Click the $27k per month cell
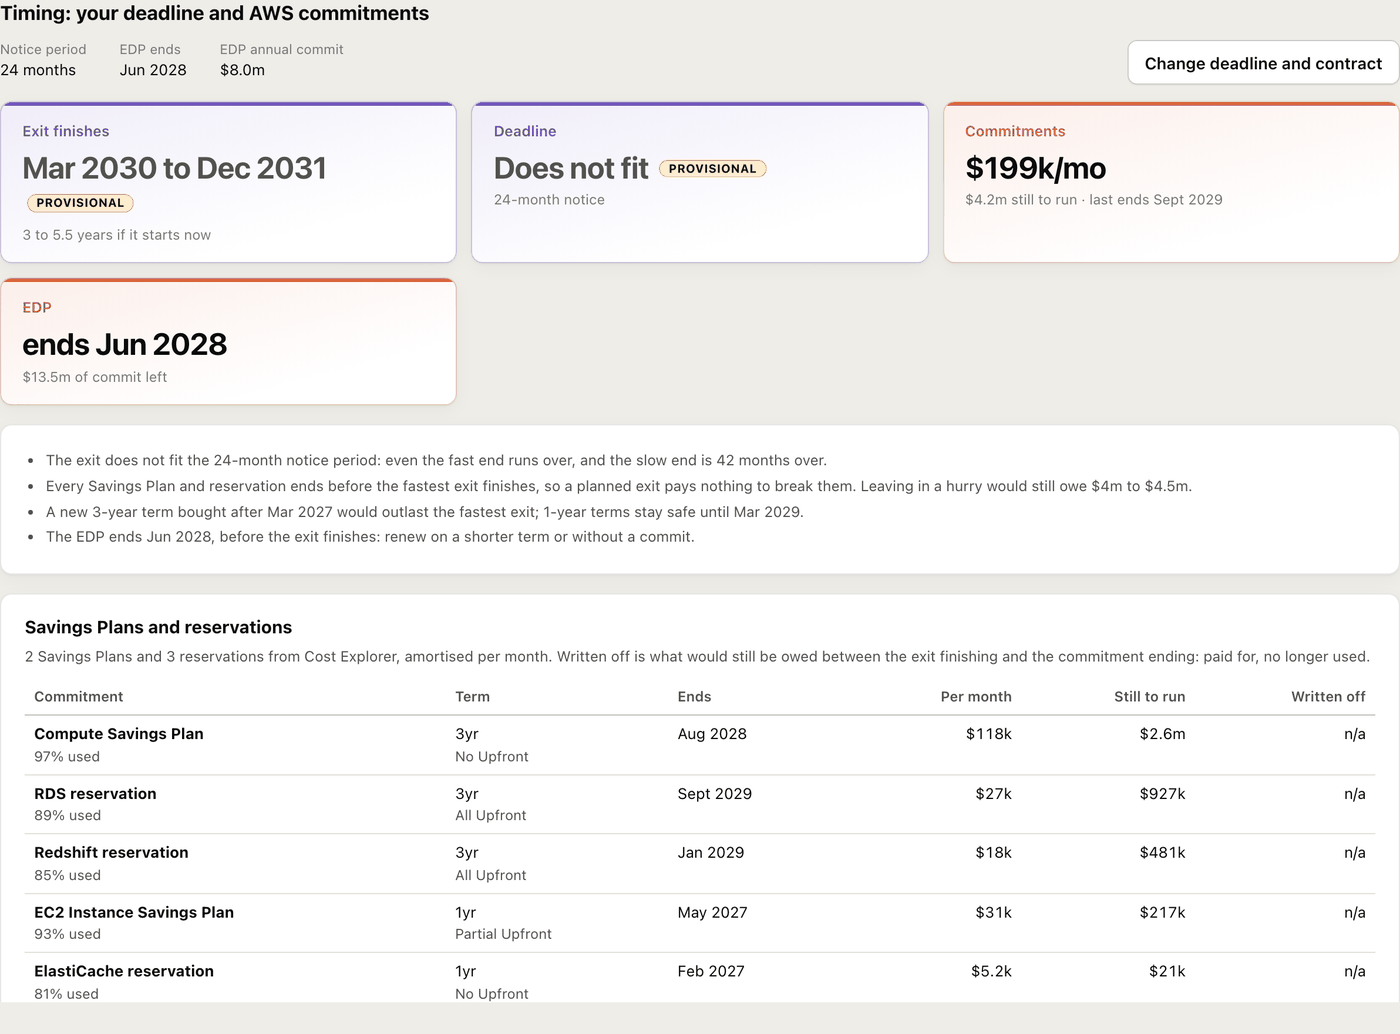 click(994, 794)
